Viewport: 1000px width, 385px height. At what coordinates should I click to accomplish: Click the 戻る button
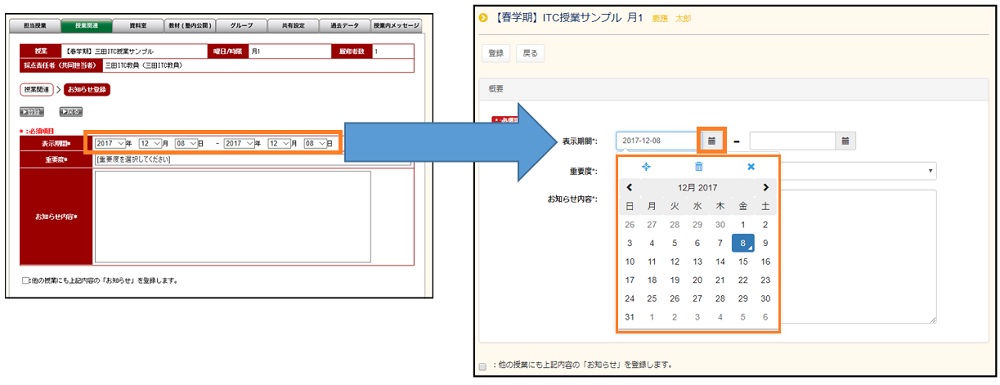530,54
